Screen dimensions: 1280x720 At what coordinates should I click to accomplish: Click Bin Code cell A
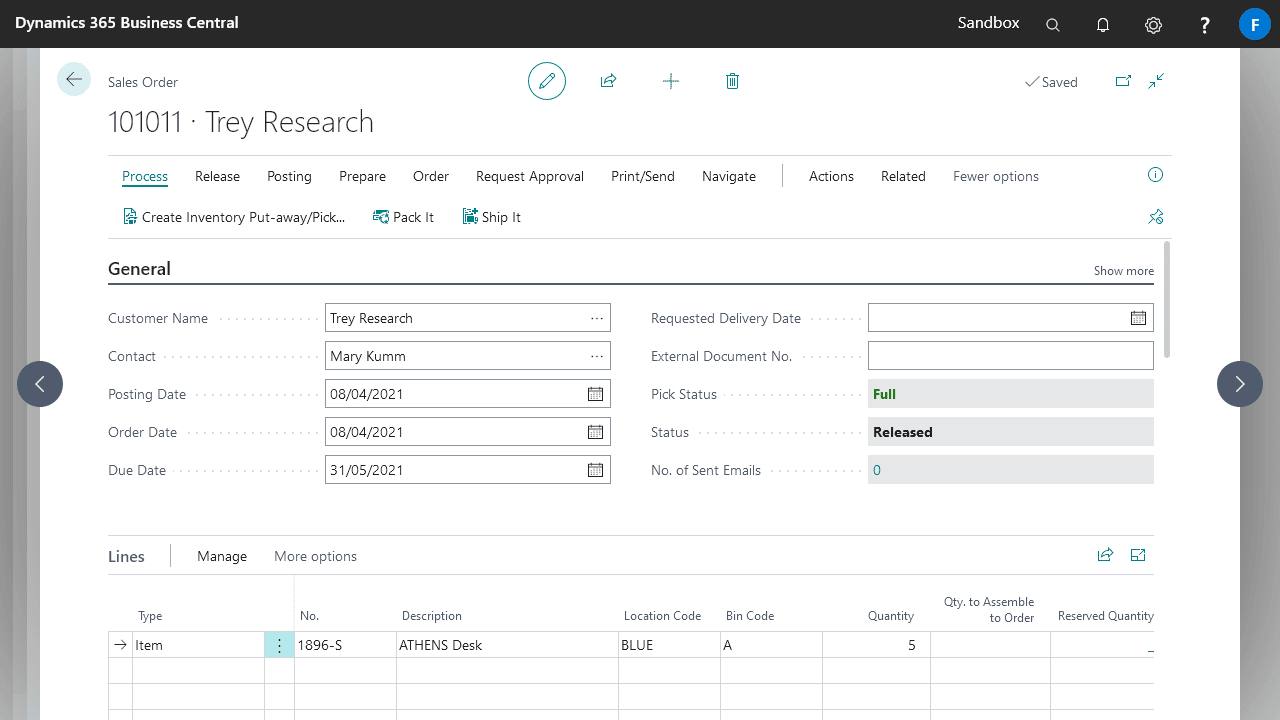click(771, 645)
